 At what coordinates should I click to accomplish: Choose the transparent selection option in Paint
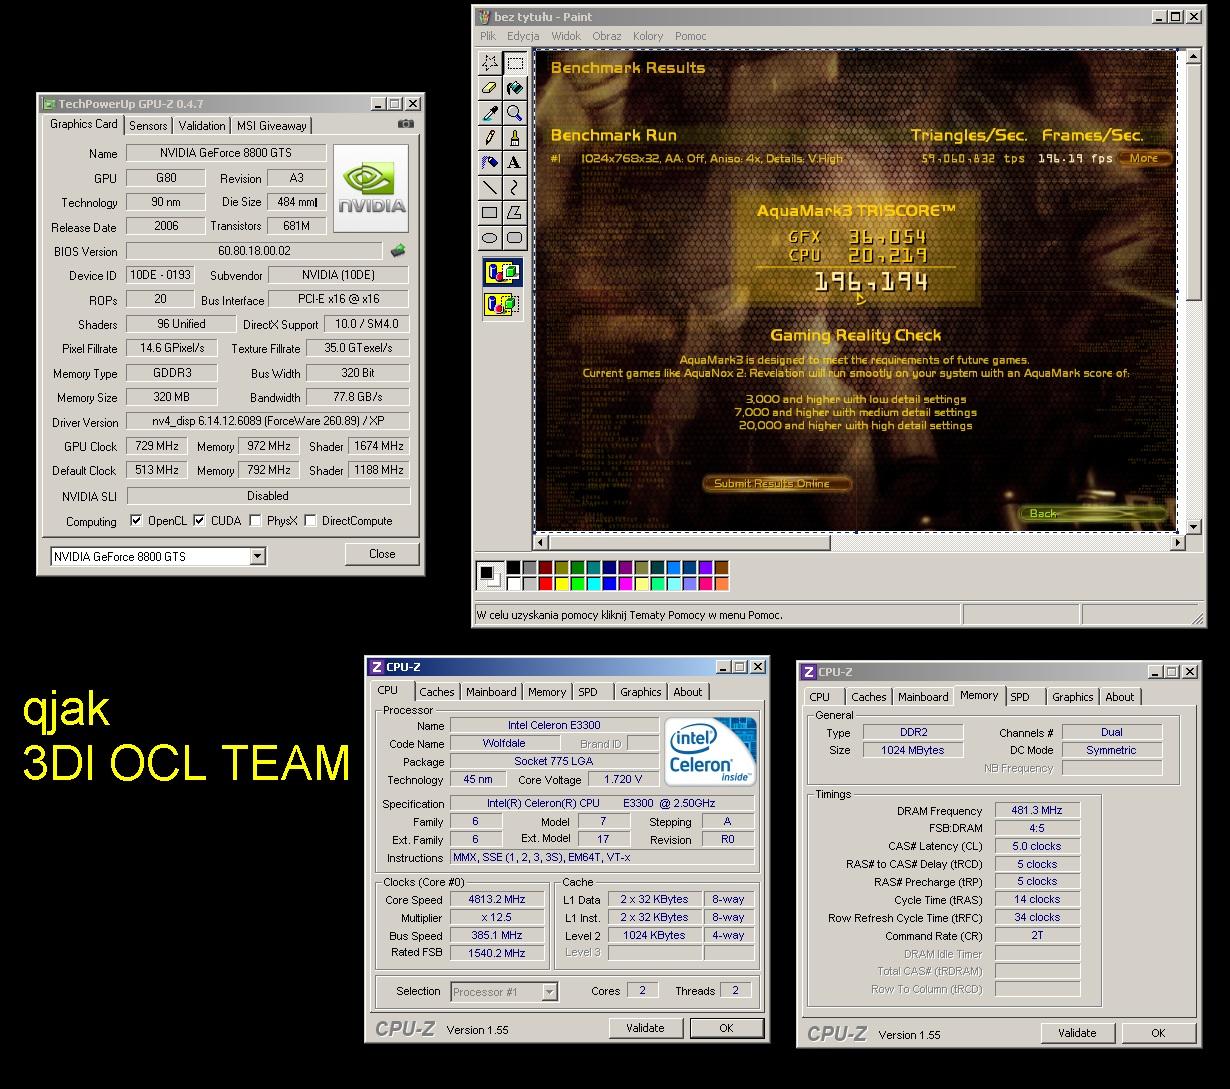pyautogui.click(x=502, y=304)
